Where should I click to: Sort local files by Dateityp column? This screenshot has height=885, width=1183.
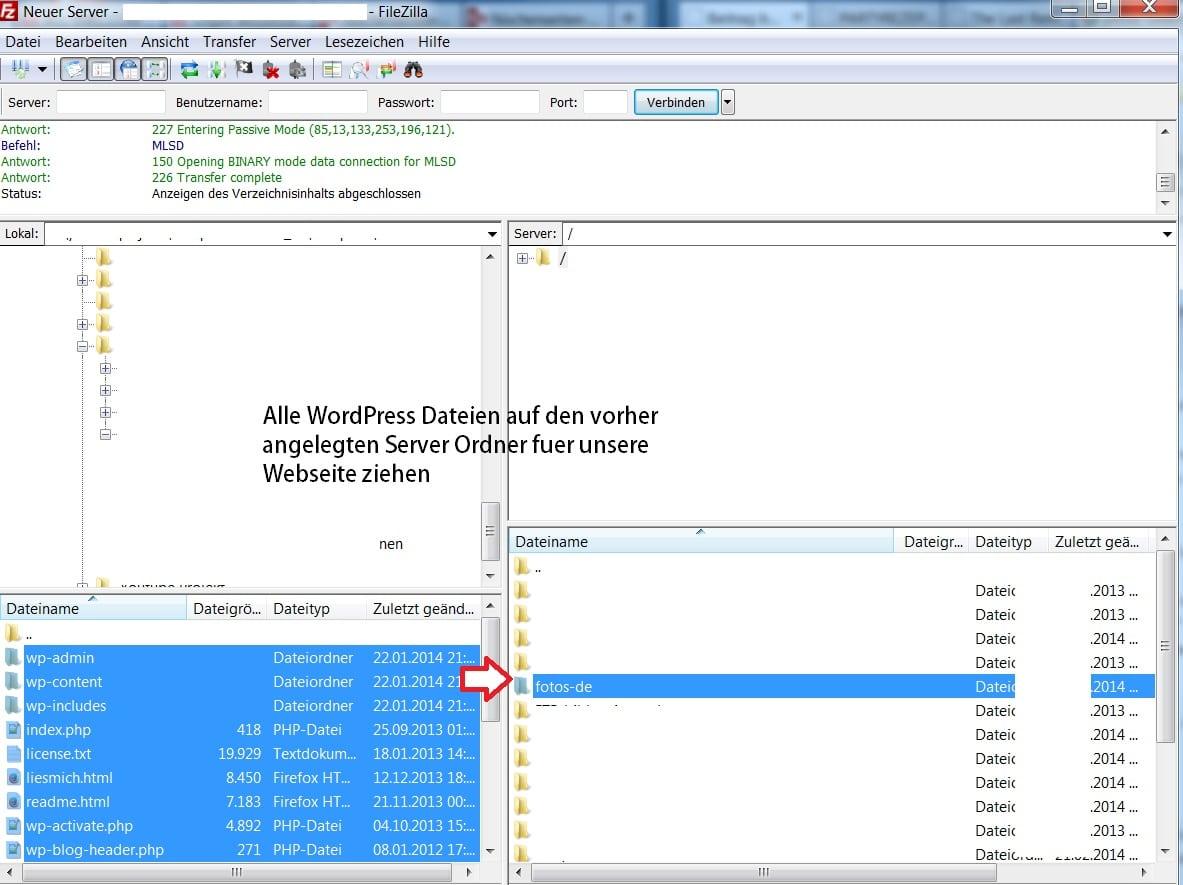(316, 608)
